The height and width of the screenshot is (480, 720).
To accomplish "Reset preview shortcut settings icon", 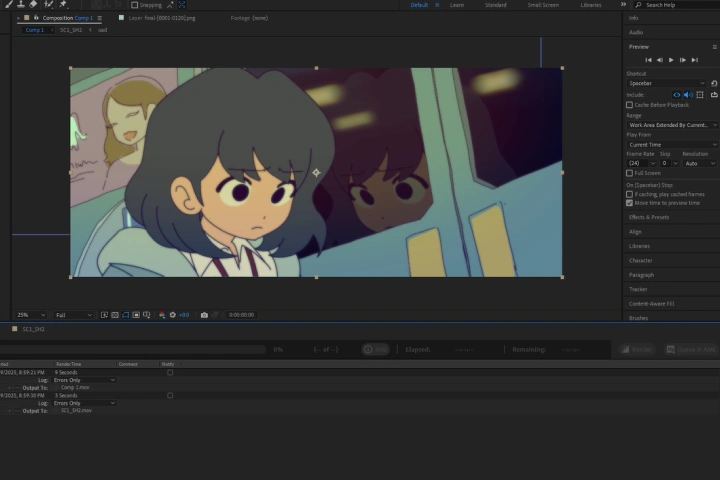I will [714, 83].
